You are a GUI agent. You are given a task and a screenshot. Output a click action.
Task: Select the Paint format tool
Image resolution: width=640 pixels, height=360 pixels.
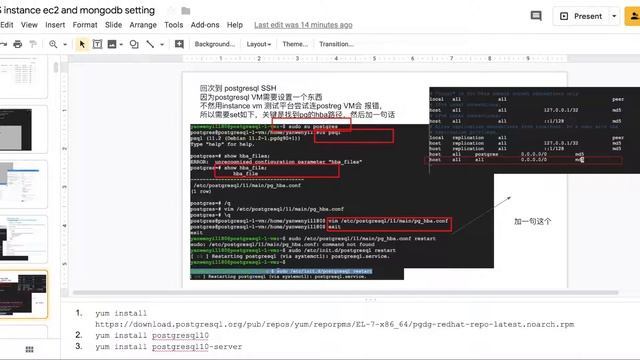(x=33, y=44)
